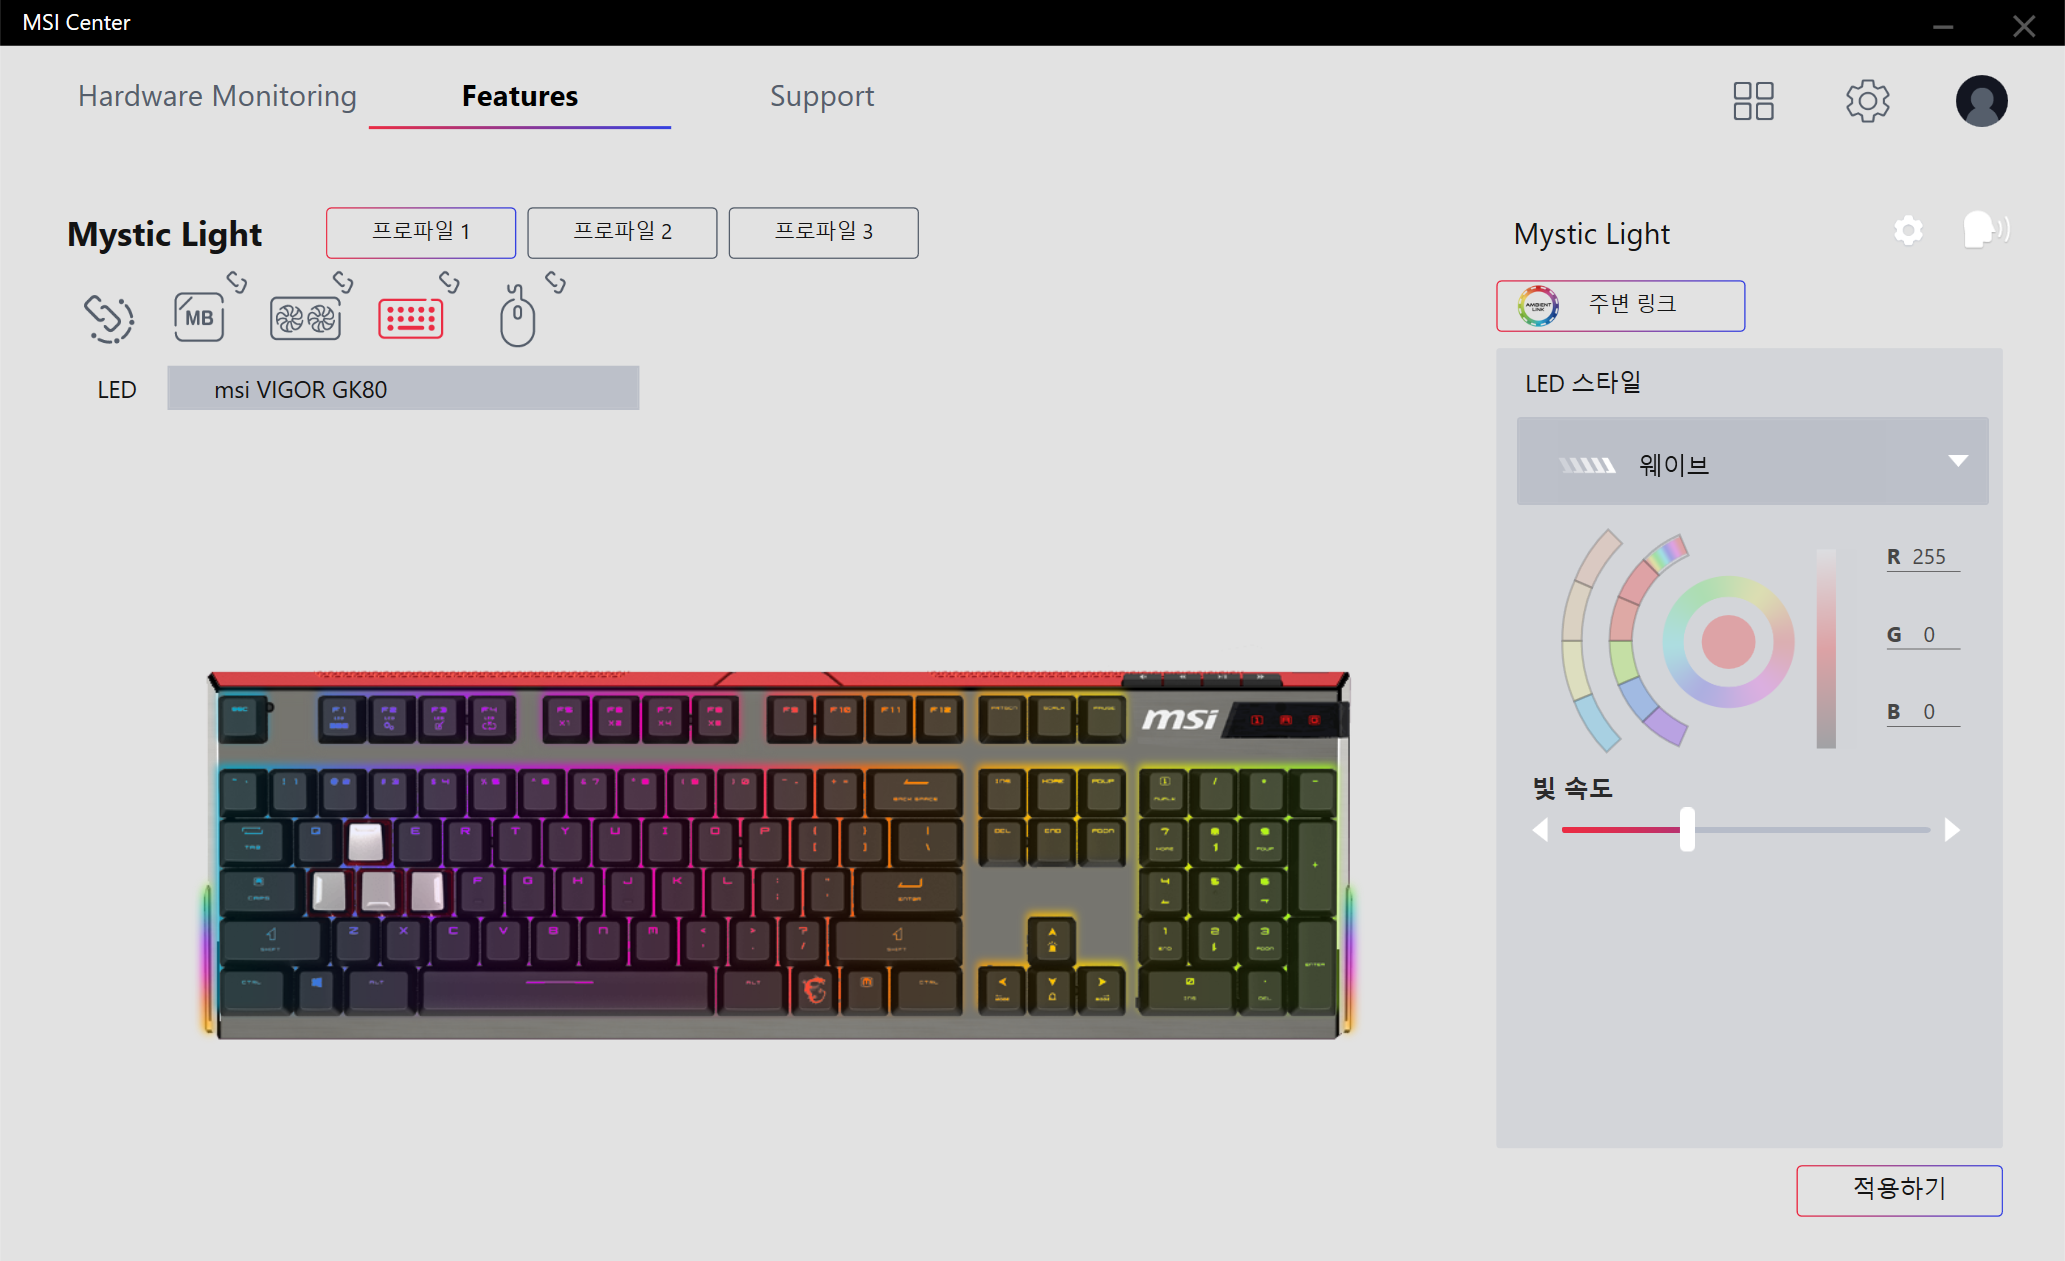Decrease light speed with left arrow
Image resolution: width=2065 pixels, height=1261 pixels.
coord(1541,830)
